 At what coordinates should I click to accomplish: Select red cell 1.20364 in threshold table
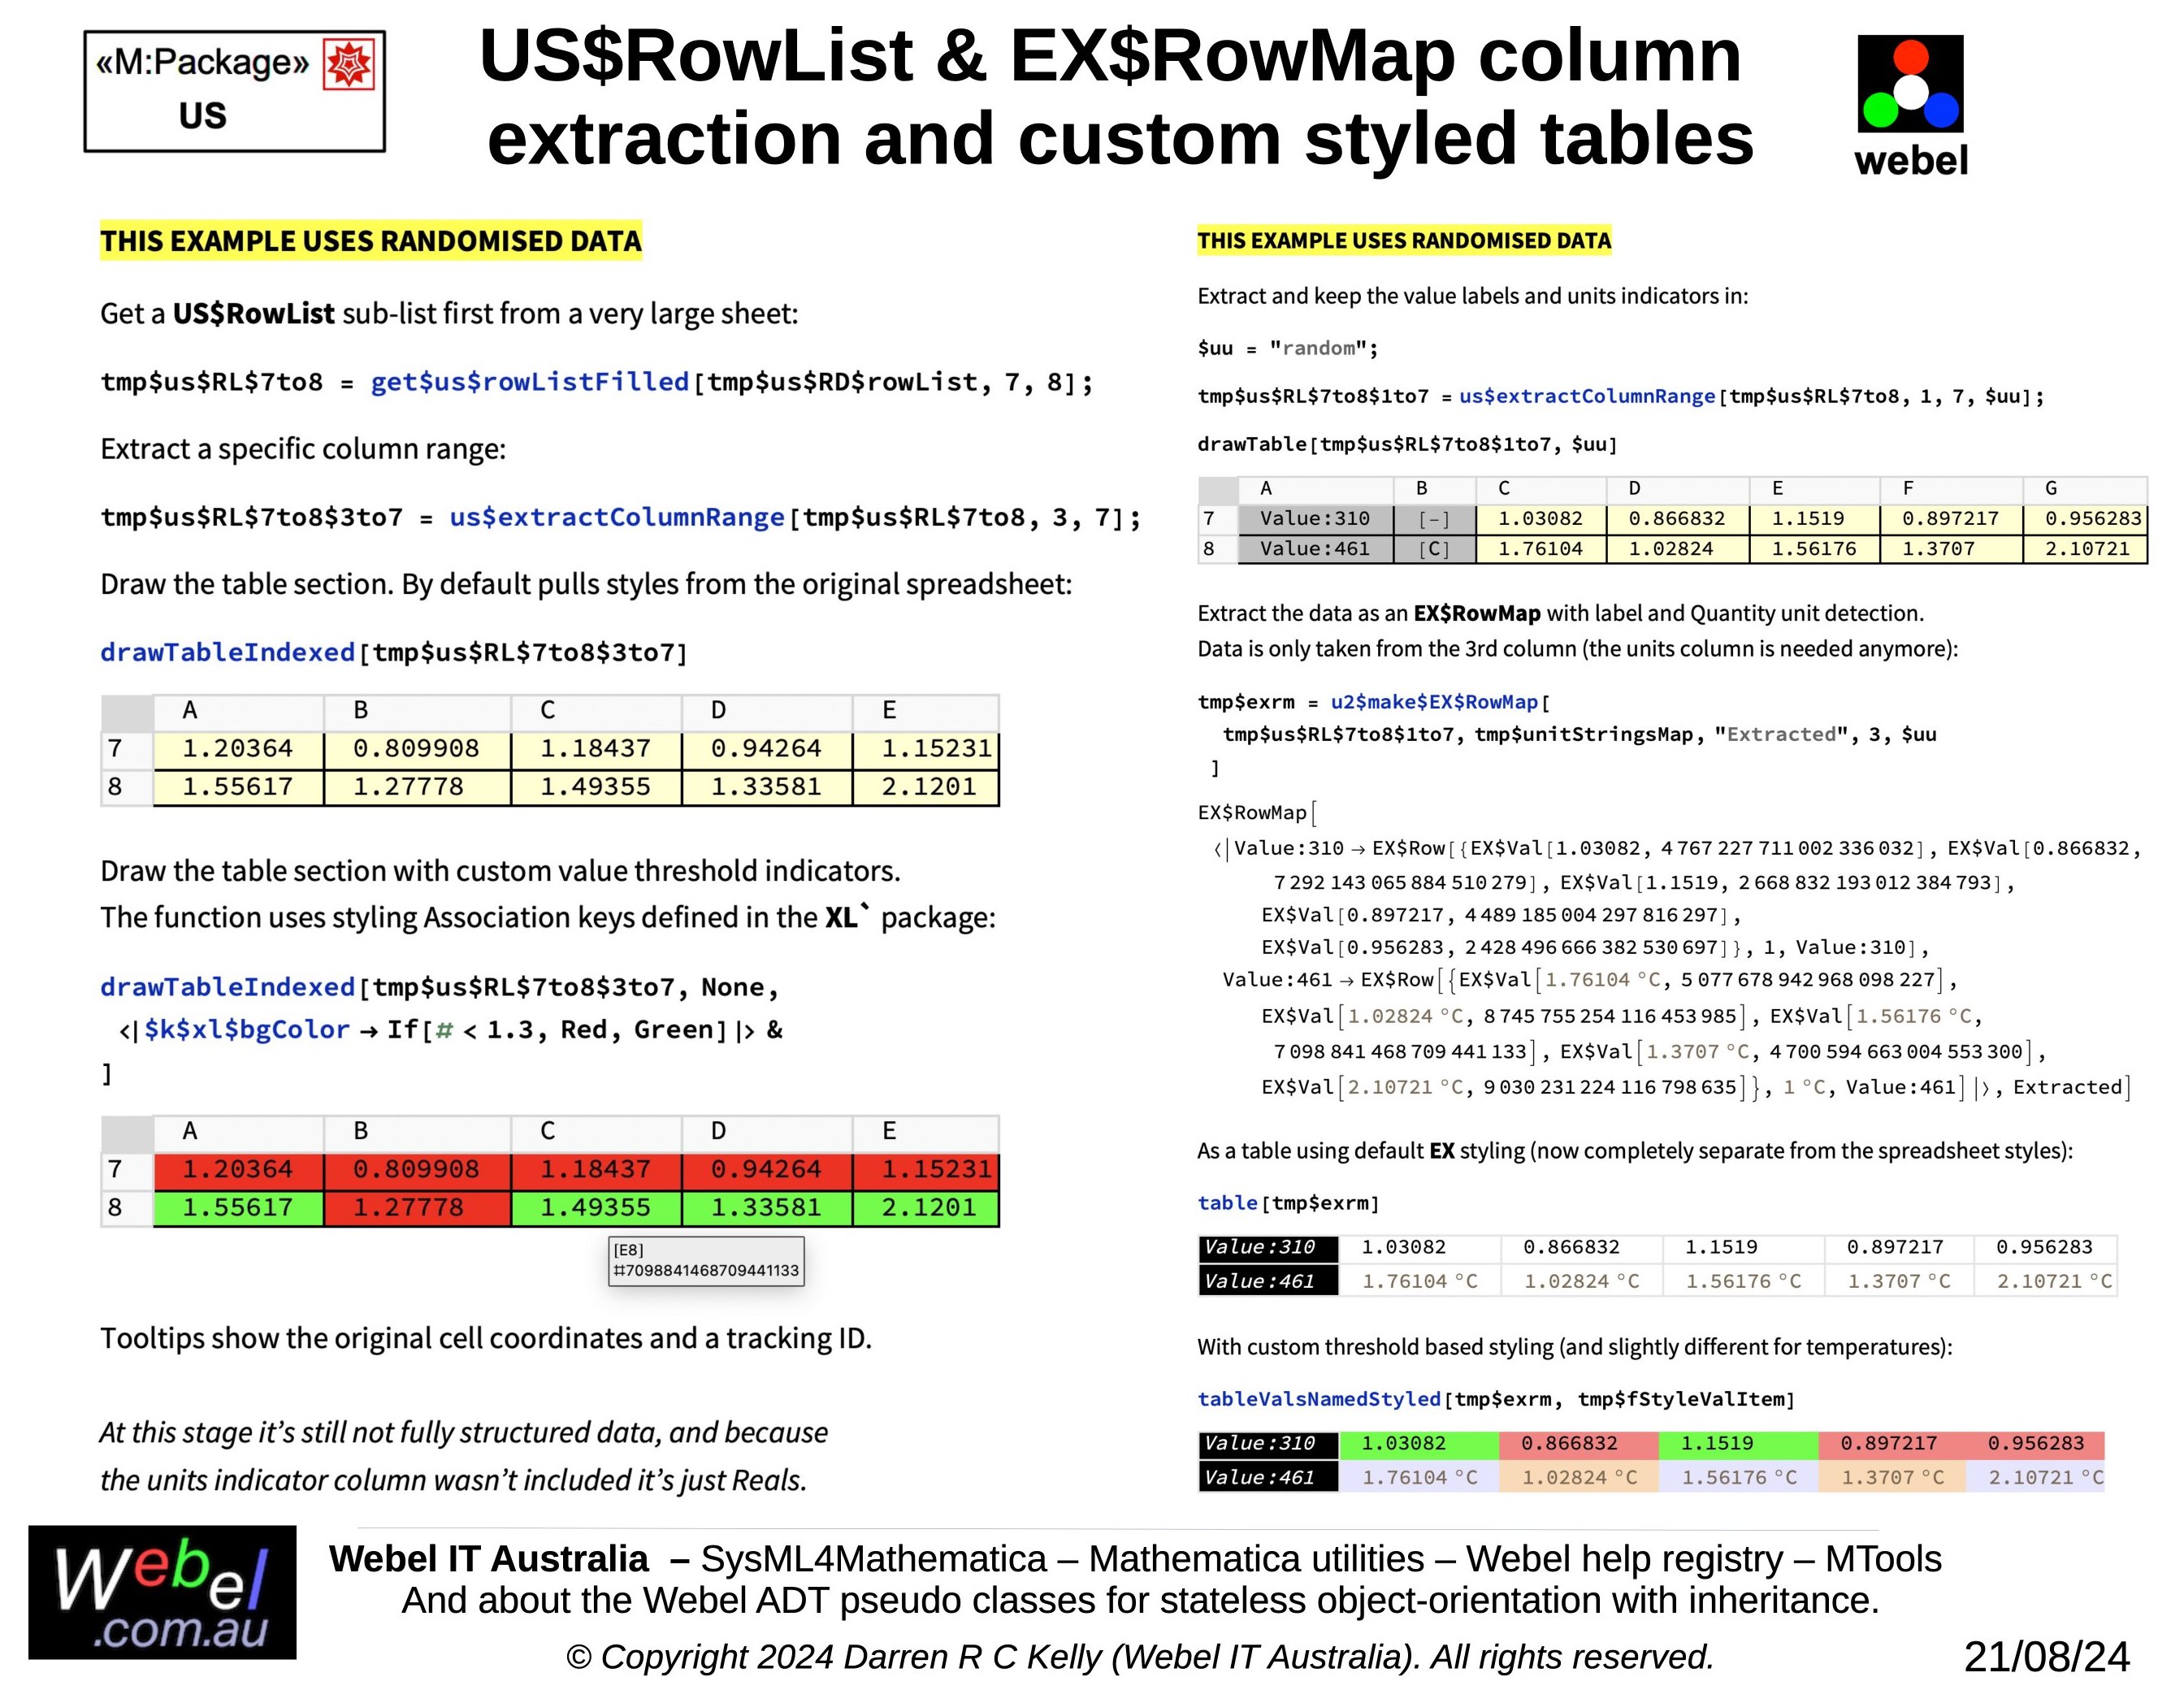coord(238,1170)
